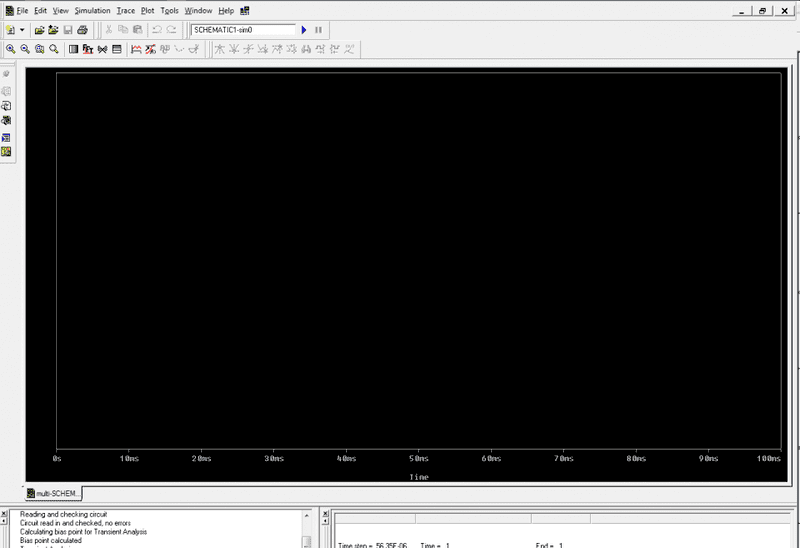This screenshot has width=800, height=548.
Task: Click the Zoom Out magnifier icon
Action: pyautogui.click(x=25, y=49)
